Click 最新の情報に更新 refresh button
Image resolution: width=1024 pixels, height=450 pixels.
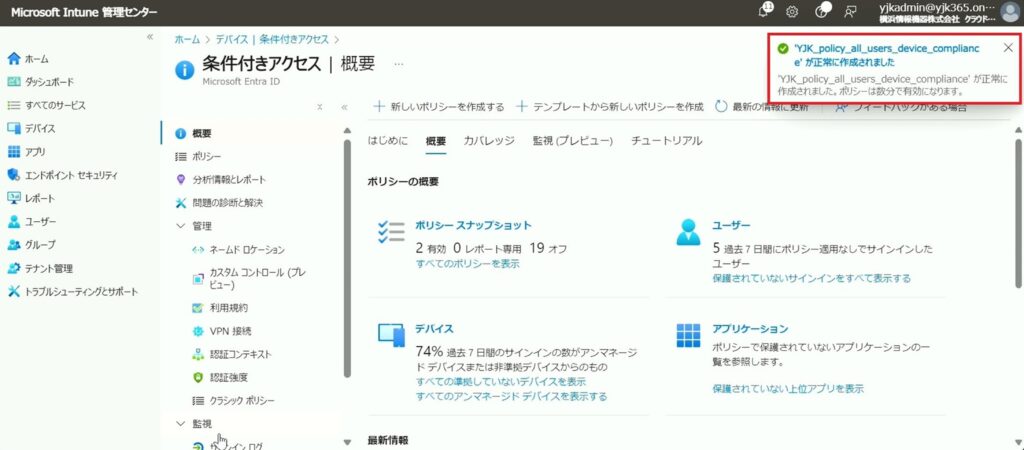click(763, 106)
